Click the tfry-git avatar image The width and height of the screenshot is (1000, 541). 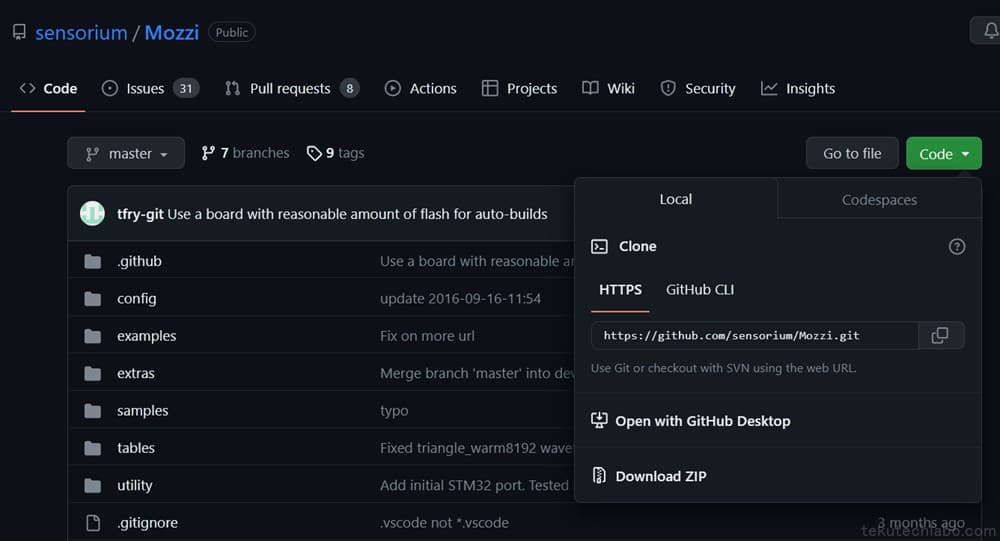point(92,214)
